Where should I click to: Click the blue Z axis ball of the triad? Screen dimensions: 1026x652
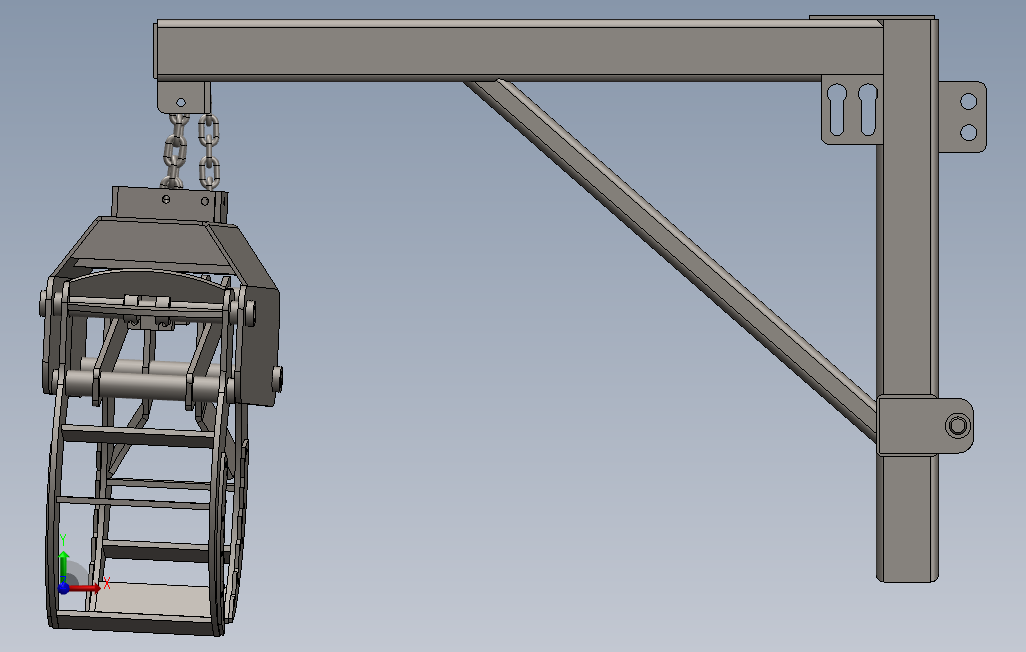click(63, 589)
